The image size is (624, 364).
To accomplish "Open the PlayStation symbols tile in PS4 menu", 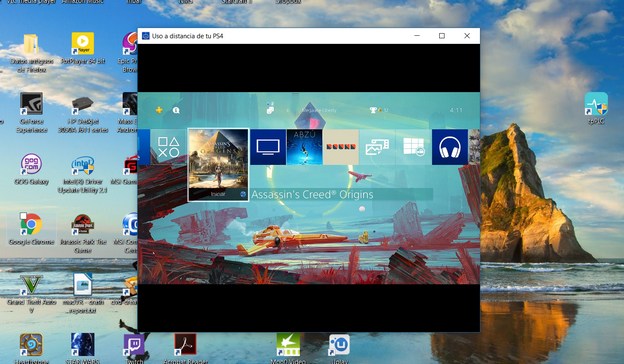I will pos(168,147).
